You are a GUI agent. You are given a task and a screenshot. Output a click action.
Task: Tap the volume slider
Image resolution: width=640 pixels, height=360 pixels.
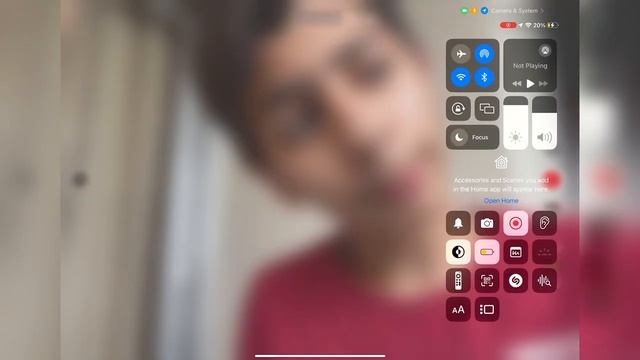(x=544, y=123)
